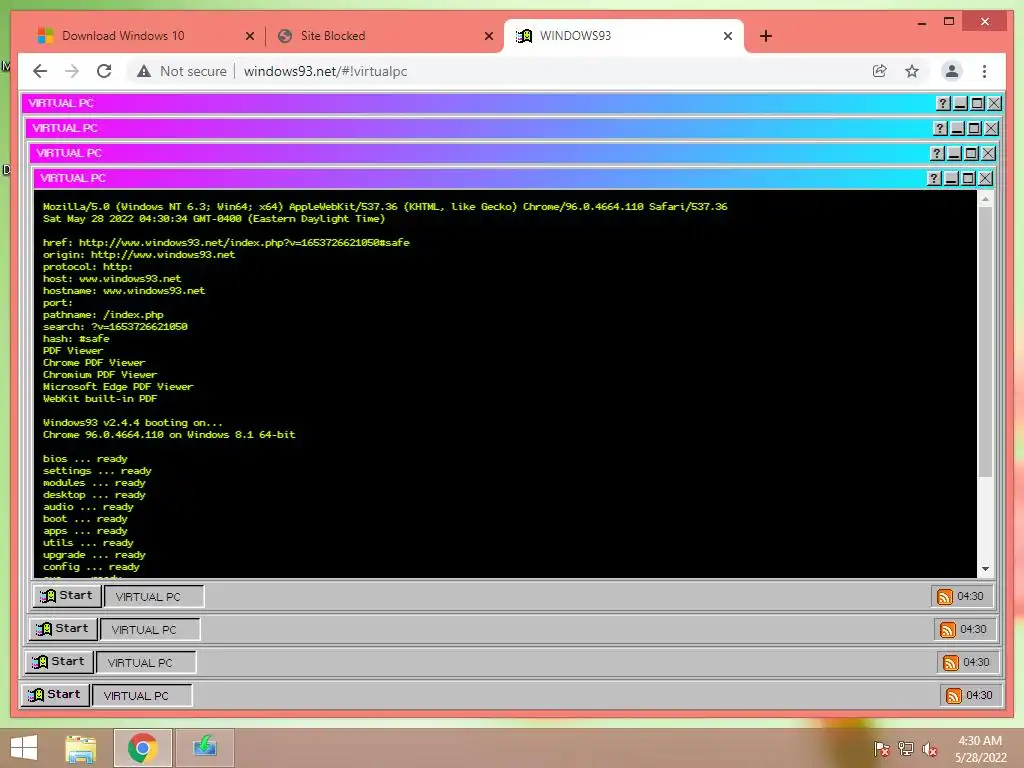Screen dimensions: 1024x768
Task: Bookmark this page with the star
Action: (x=912, y=71)
